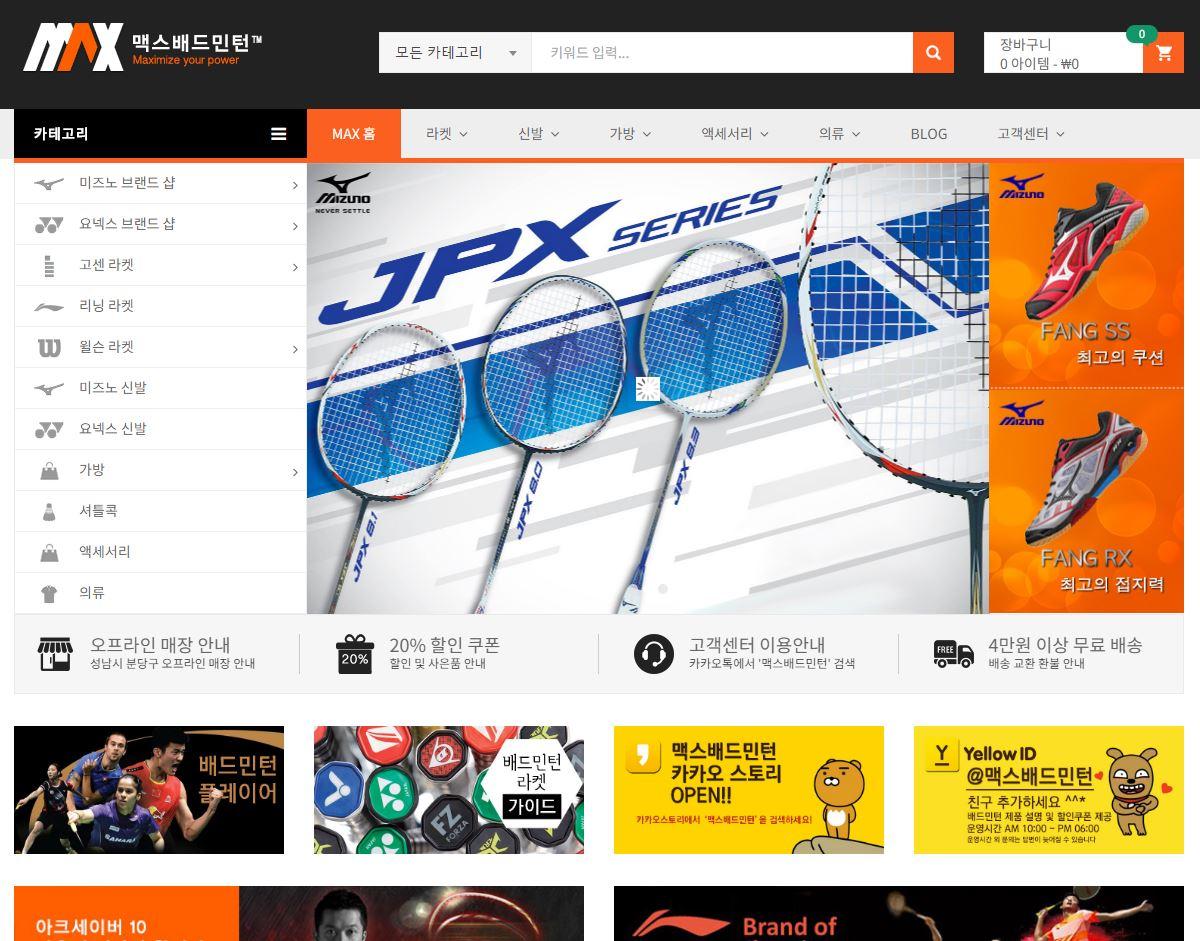Open the 카카오 스토리 OPEN banner

(749, 790)
